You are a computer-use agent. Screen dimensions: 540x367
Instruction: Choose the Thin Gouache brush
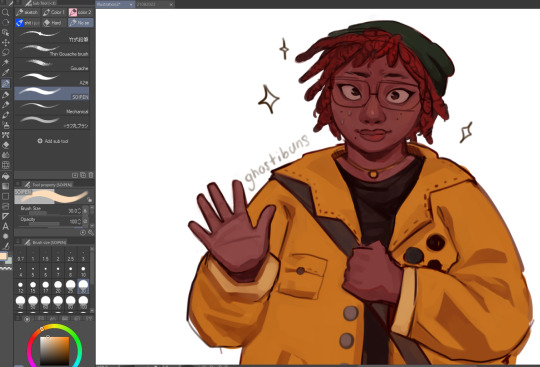point(52,50)
